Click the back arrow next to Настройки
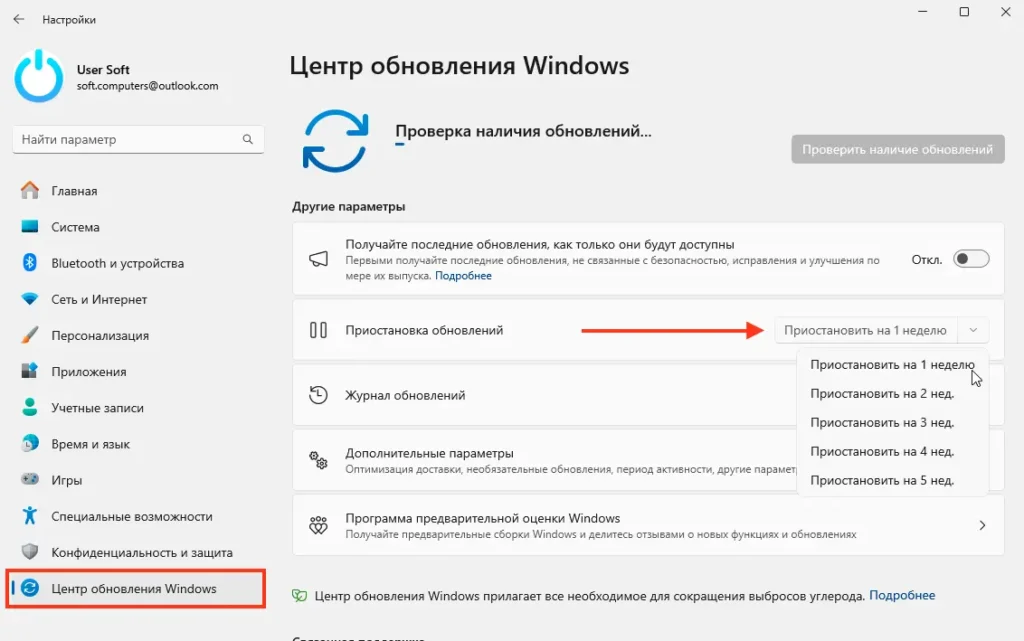Viewport: 1024px width, 641px height. coord(18,20)
